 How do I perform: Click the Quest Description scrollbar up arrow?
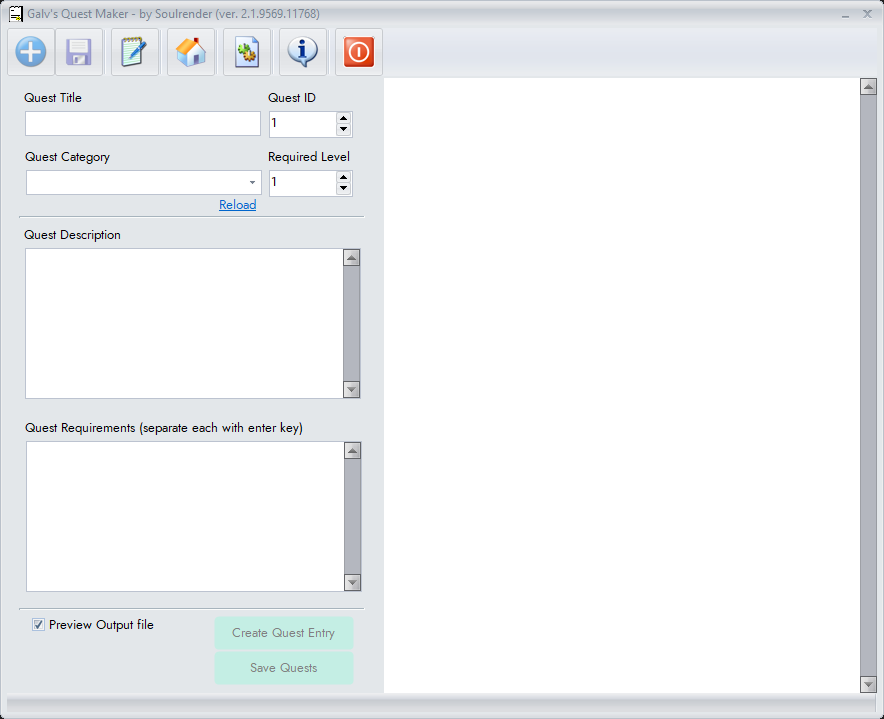(x=352, y=258)
